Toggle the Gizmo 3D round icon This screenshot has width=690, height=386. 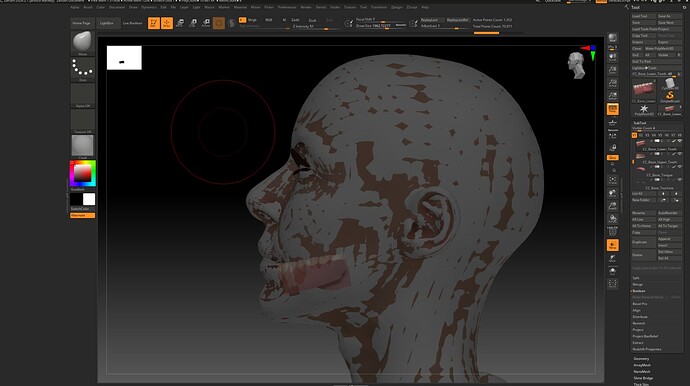[x=219, y=23]
